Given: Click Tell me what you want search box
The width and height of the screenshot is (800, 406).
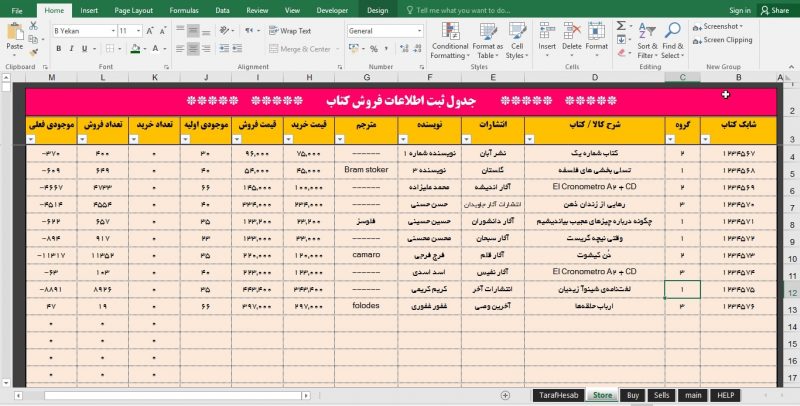Looking at the screenshot, I should (x=458, y=10).
